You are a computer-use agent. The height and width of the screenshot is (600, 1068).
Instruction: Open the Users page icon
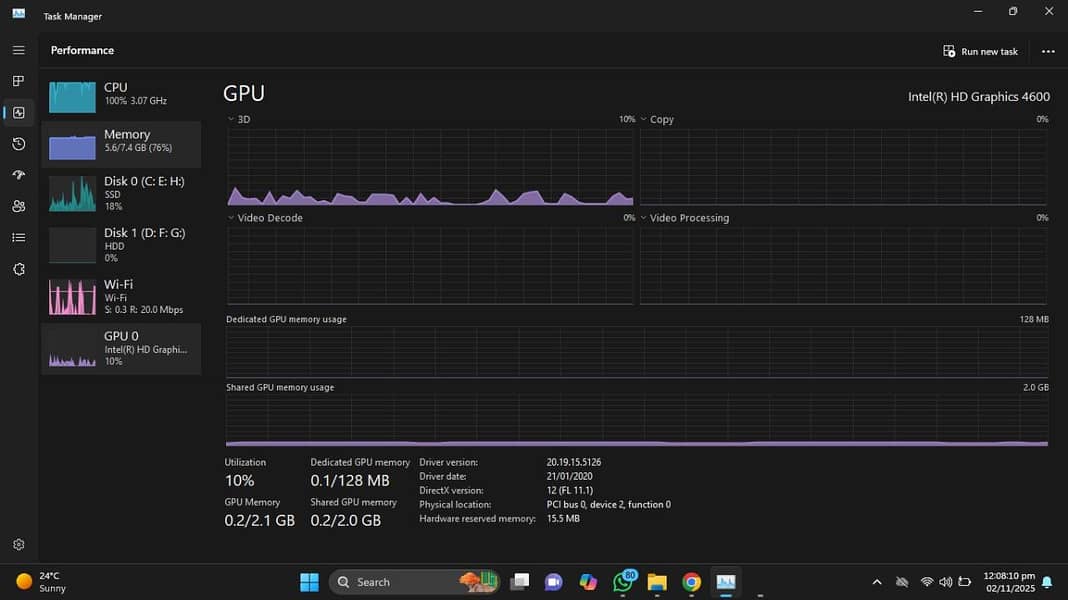tap(18, 206)
